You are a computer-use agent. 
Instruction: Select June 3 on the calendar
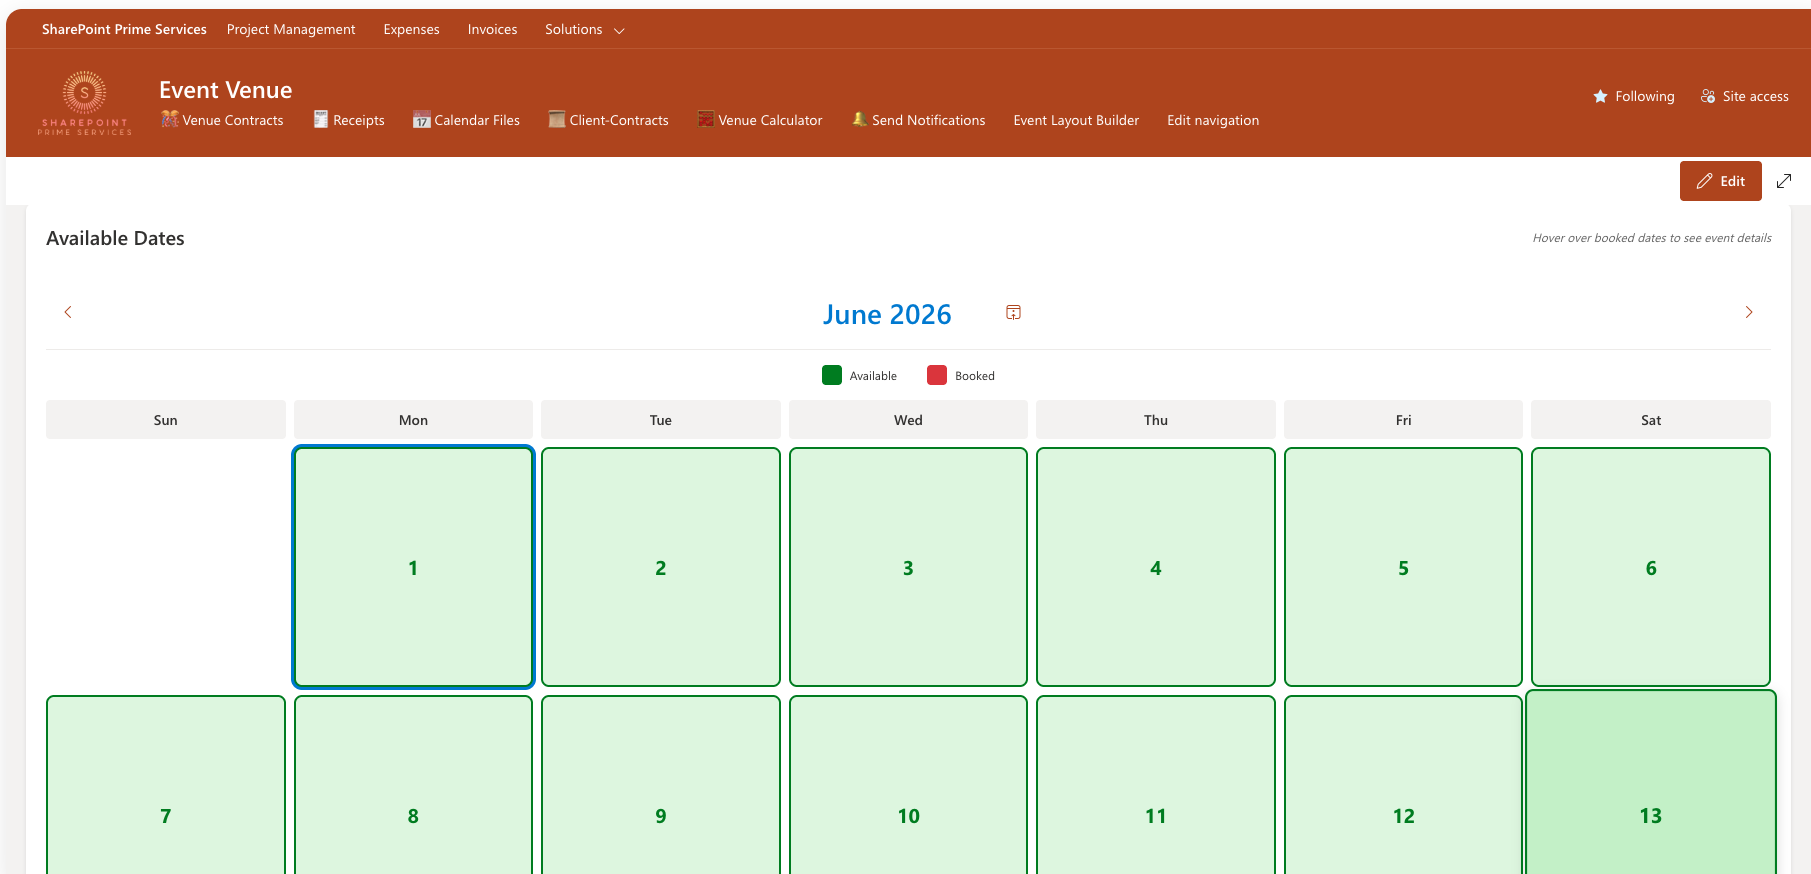pos(908,567)
